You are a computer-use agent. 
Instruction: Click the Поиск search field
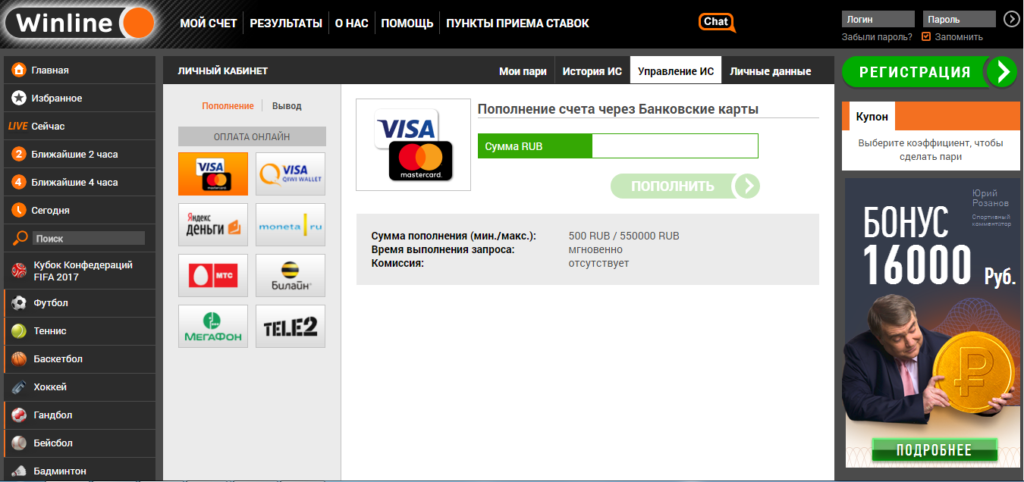click(89, 238)
